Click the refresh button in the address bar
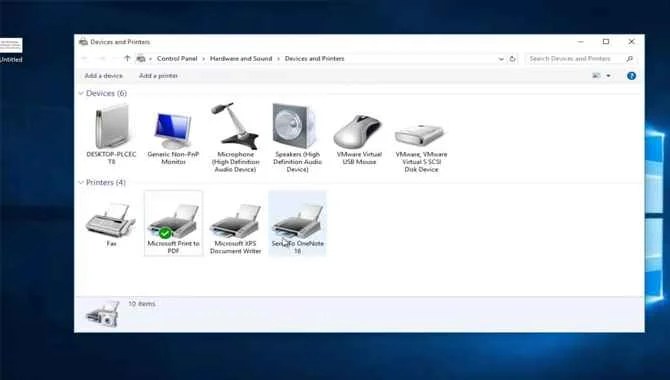Screen dimensions: 670x380 coord(512,59)
